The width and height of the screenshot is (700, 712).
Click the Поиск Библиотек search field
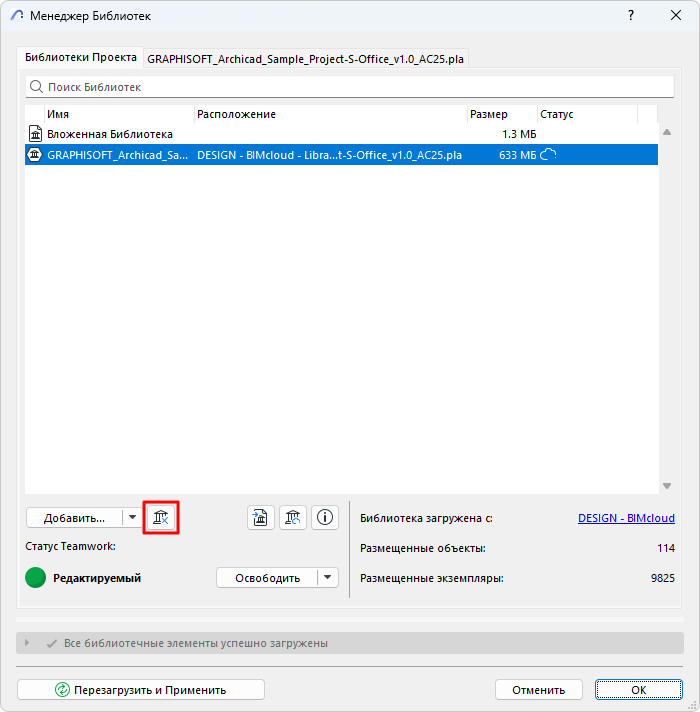[x=350, y=86]
